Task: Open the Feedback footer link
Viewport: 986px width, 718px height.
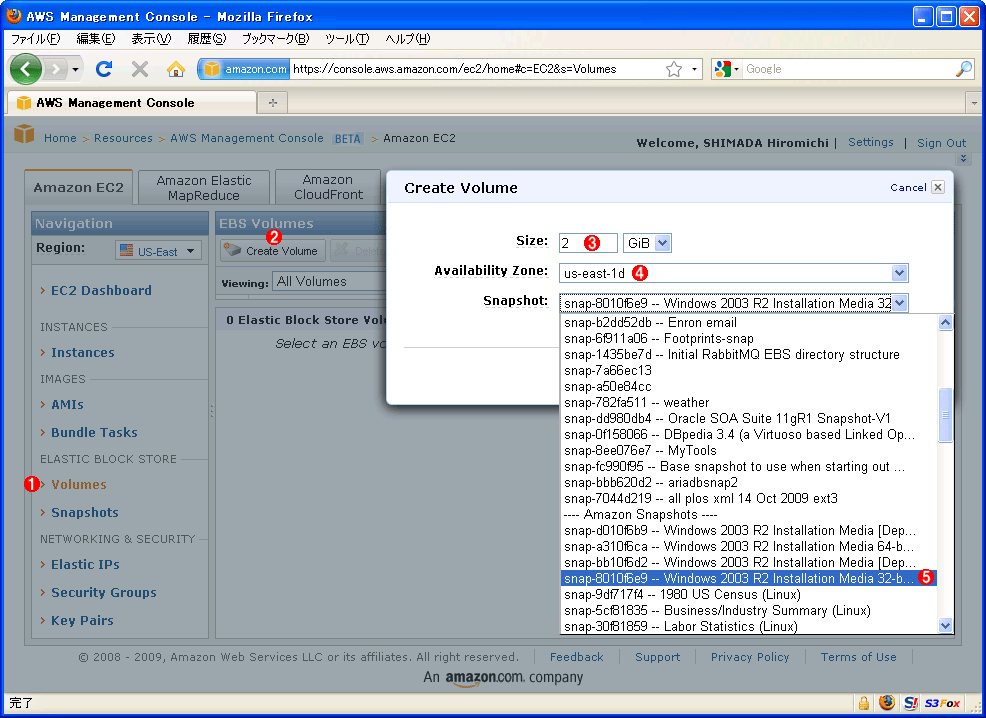Action: point(577,657)
